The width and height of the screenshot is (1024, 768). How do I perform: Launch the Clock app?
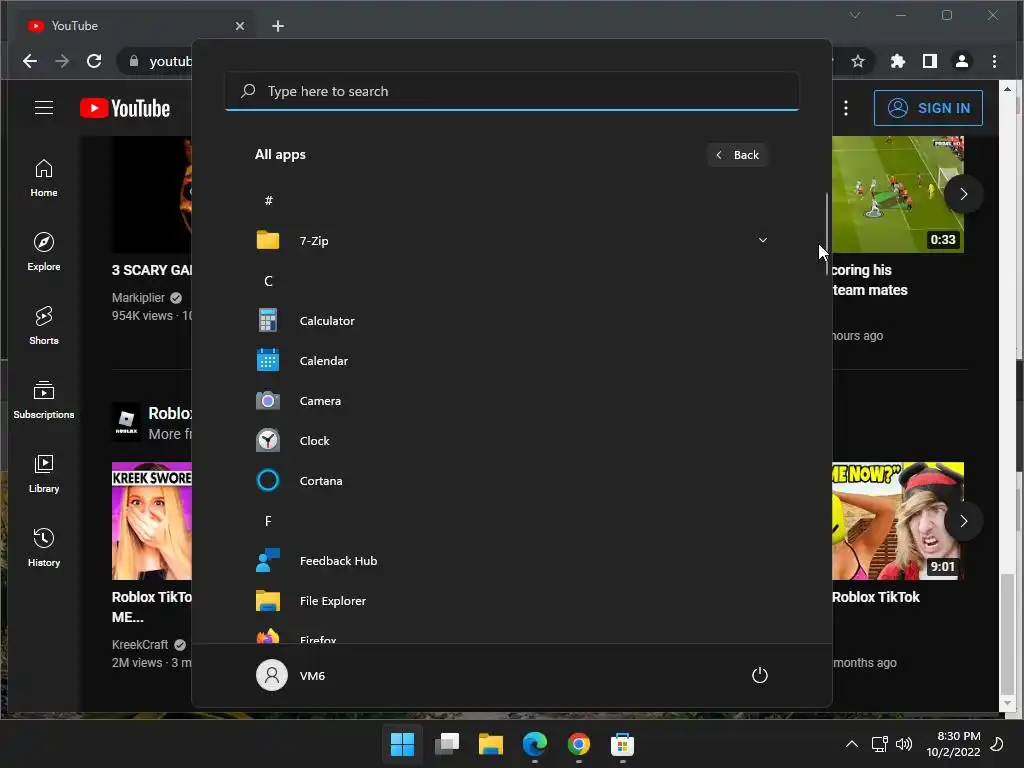point(511,441)
